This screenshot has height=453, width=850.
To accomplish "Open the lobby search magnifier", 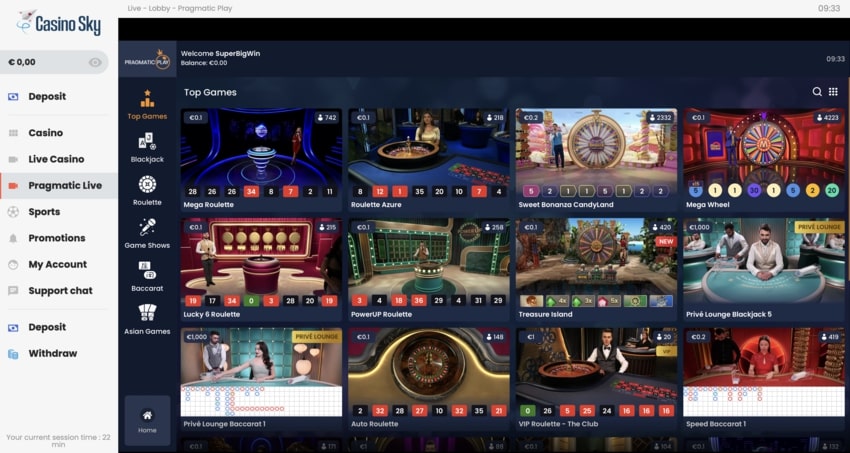I will 817,92.
